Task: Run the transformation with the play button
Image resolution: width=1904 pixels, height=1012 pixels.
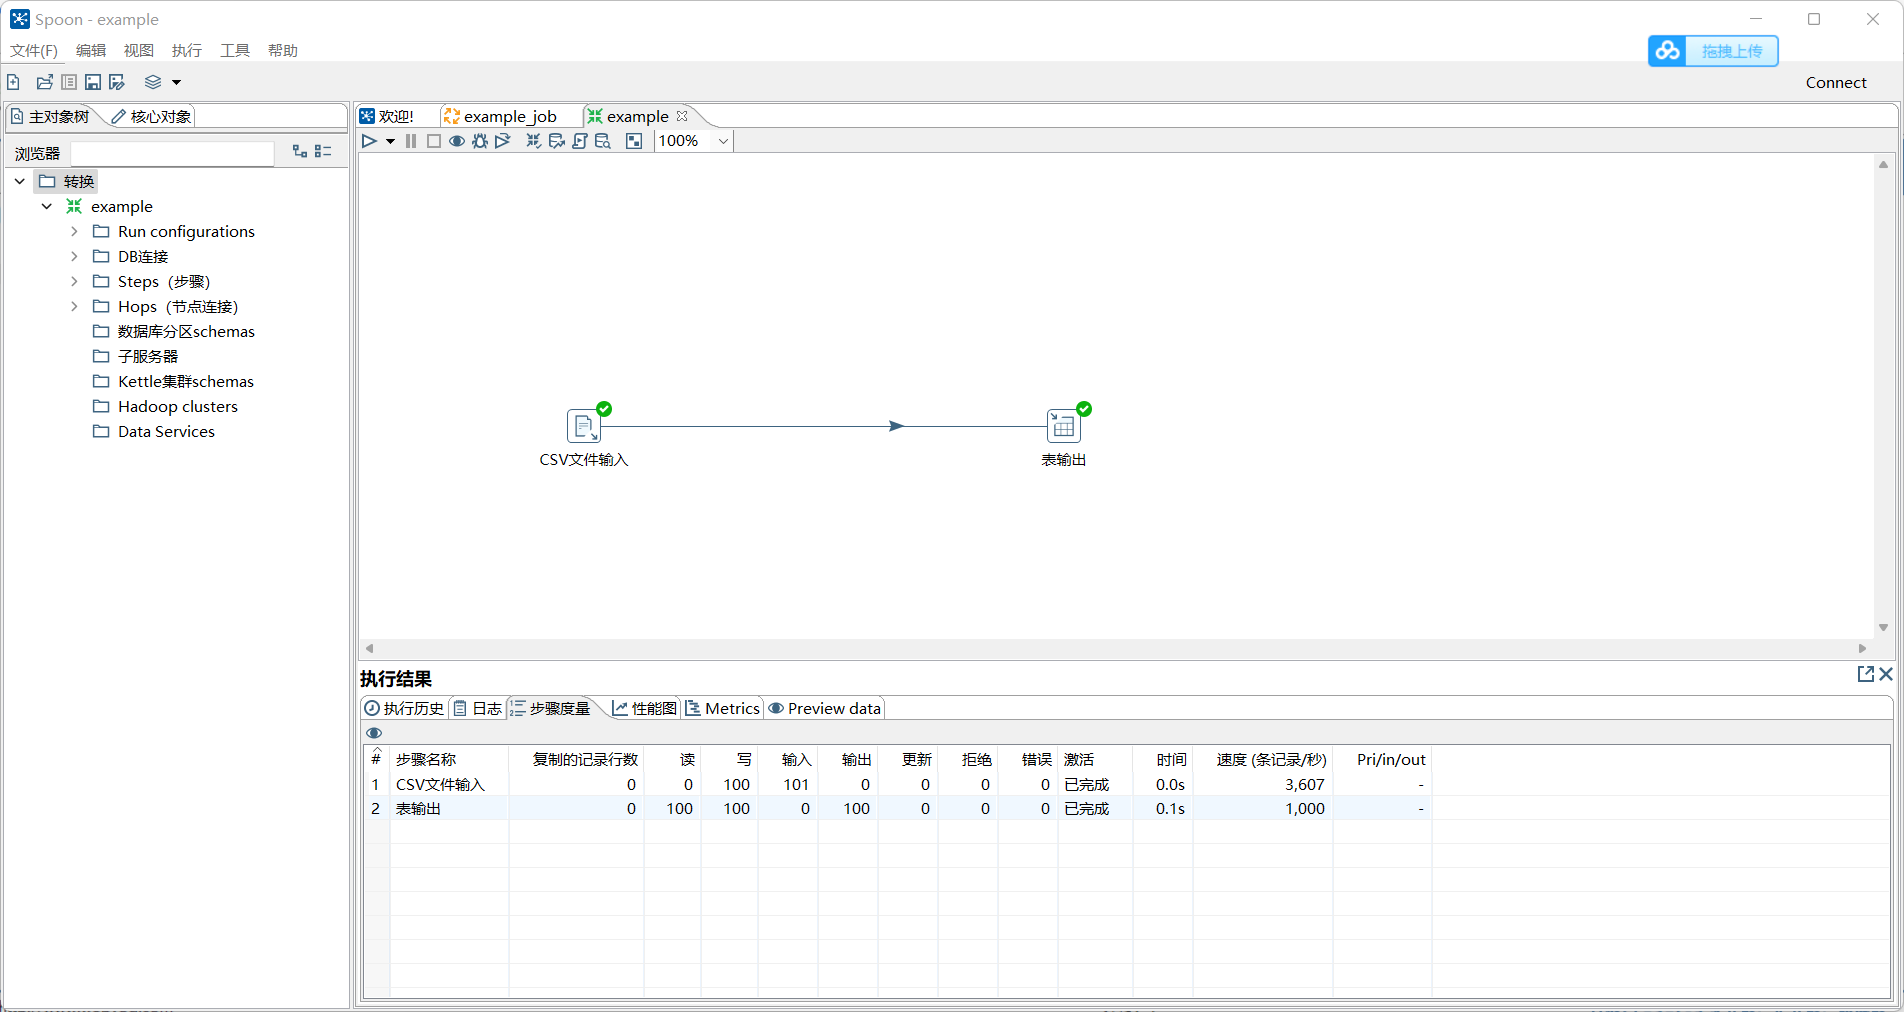Action: pyautogui.click(x=369, y=141)
